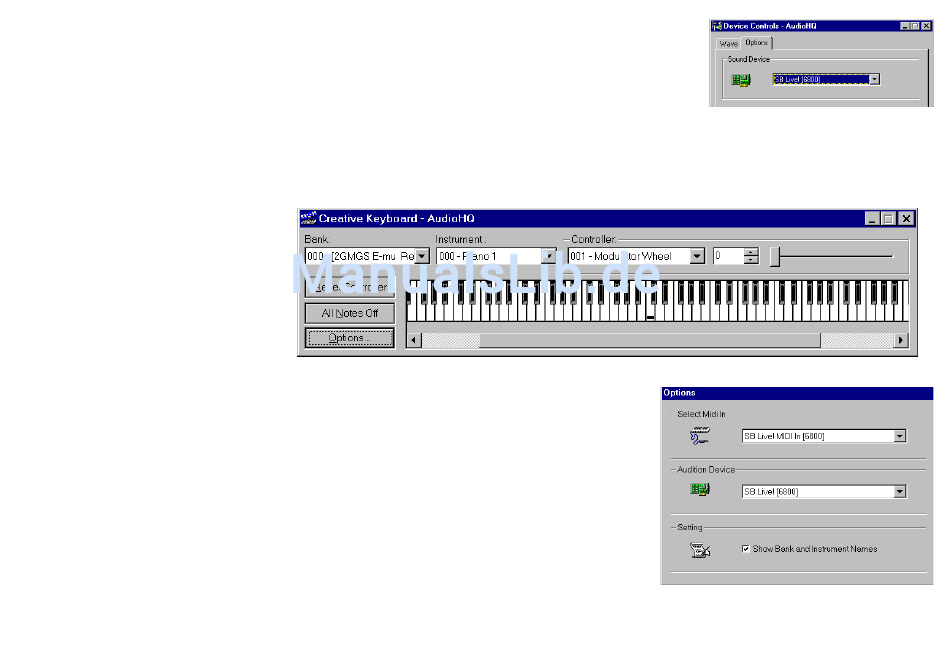Click the sound card icon under Audition Device
Viewport: 950px width, 653px height.
pos(700,489)
